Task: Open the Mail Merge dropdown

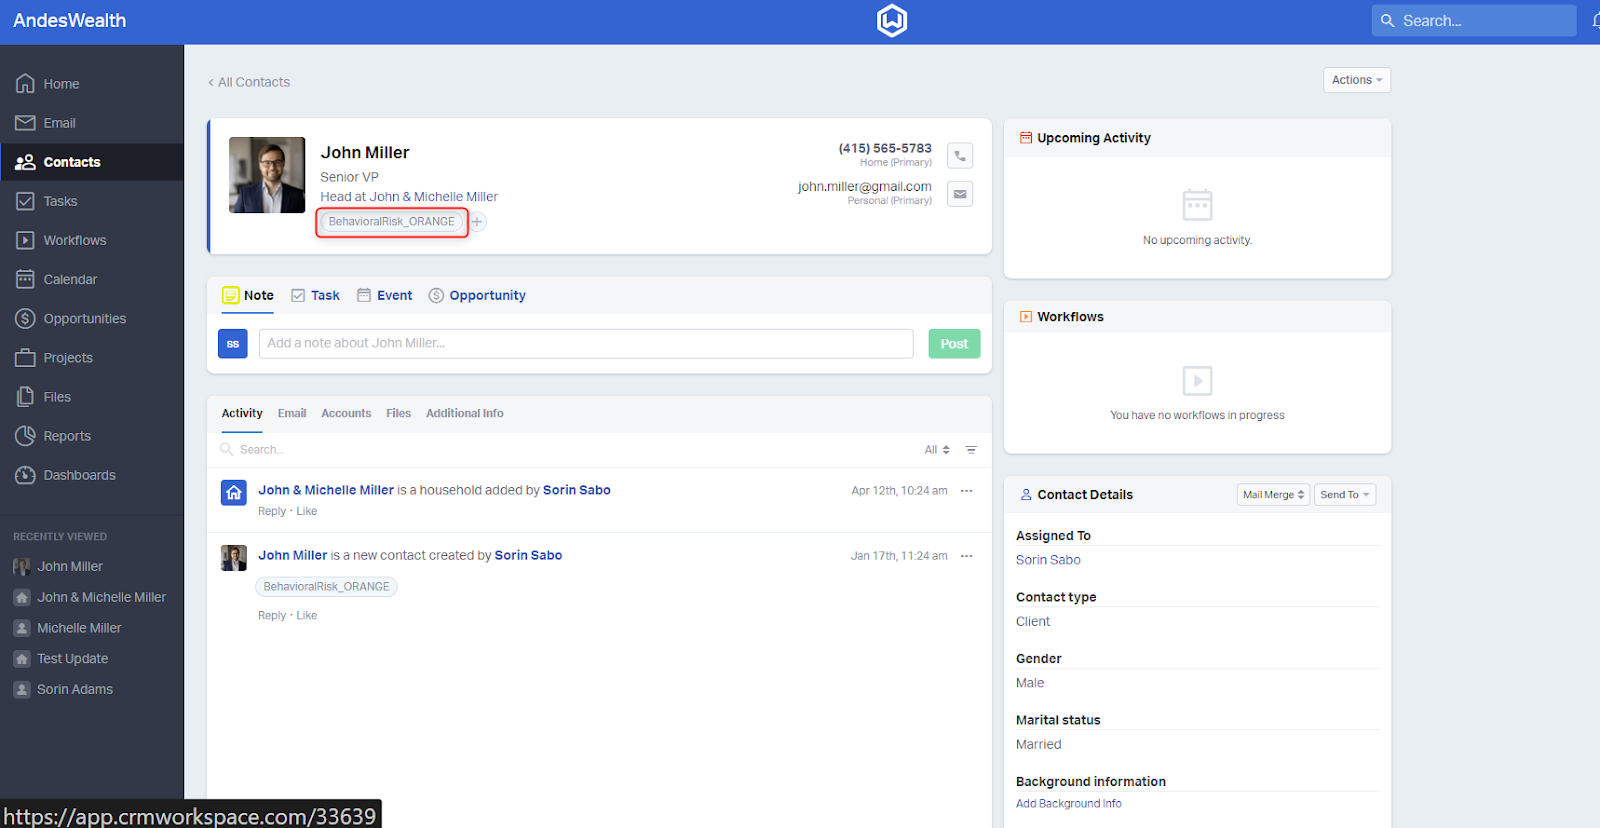Action: [x=1273, y=495]
